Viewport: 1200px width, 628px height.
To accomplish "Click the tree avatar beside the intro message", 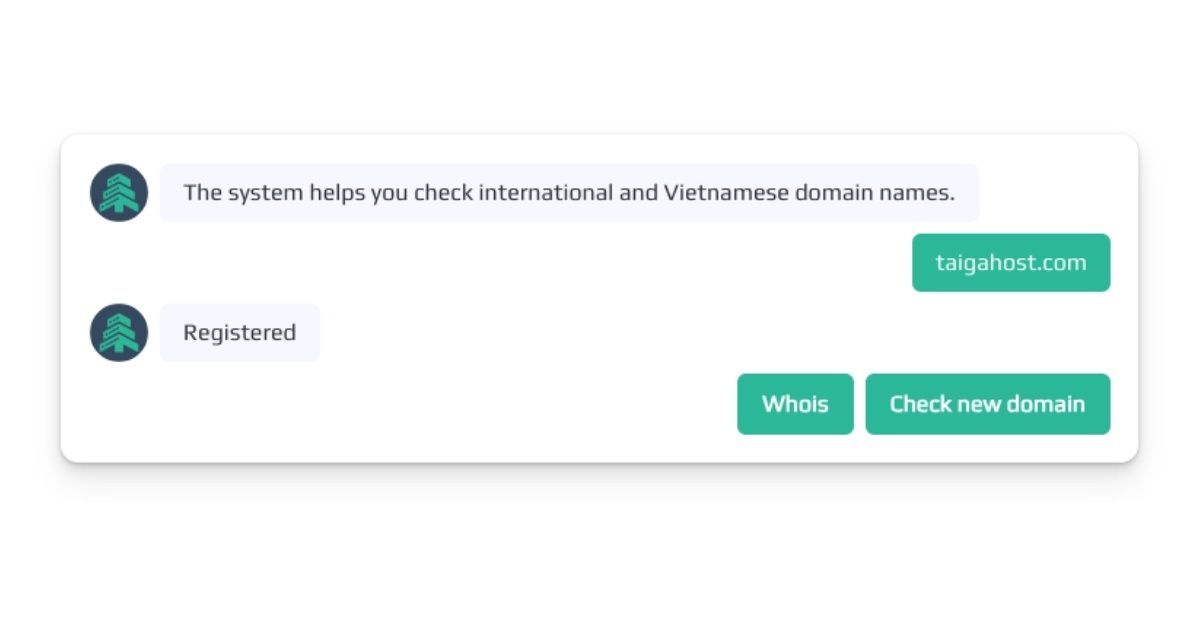I will (x=119, y=193).
